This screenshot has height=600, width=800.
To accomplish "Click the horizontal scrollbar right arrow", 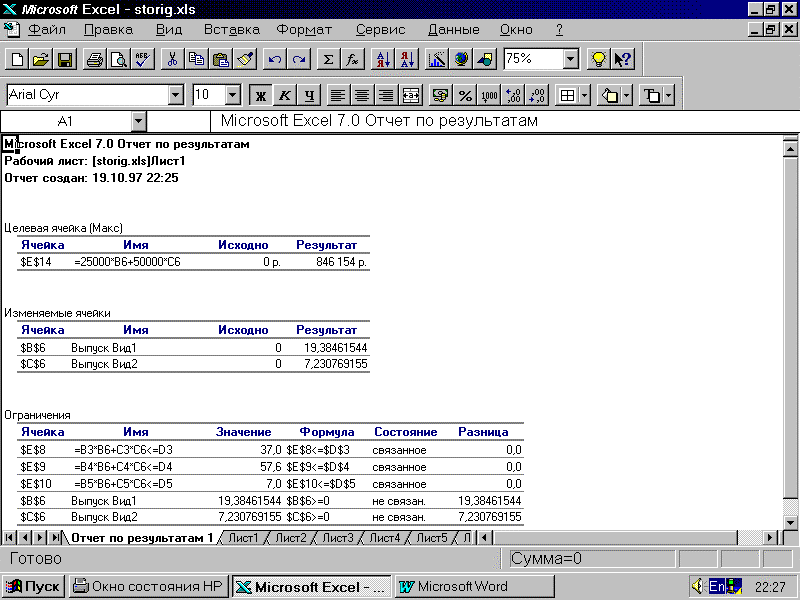I will point(770,537).
